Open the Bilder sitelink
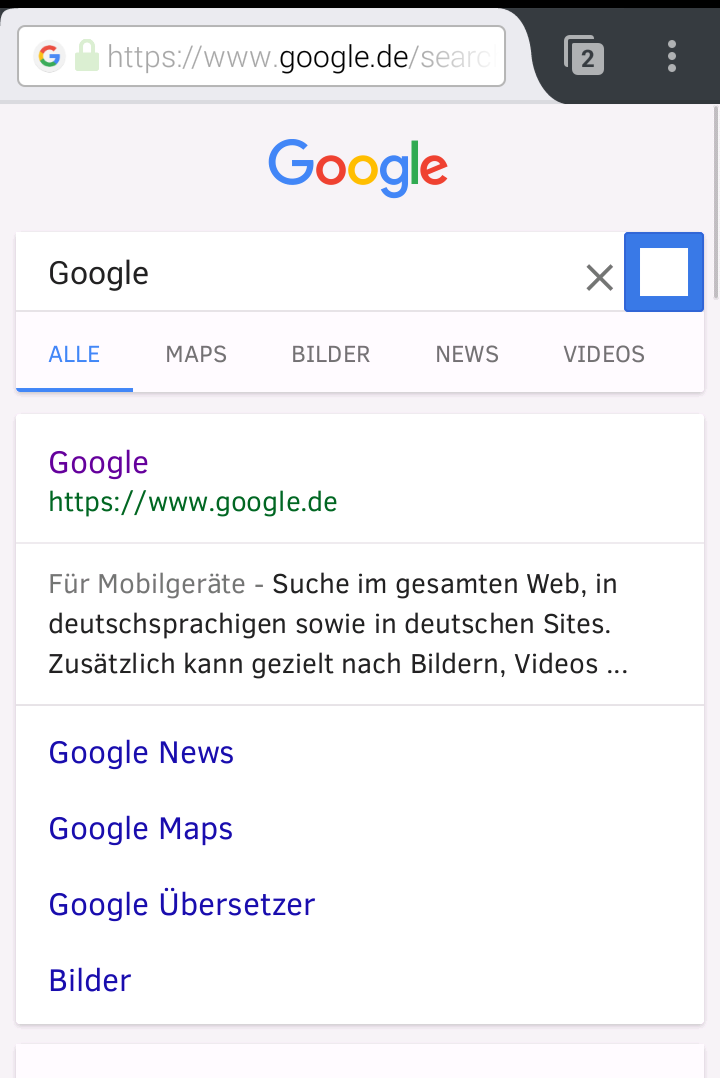This screenshot has height=1078, width=720. coord(90,980)
